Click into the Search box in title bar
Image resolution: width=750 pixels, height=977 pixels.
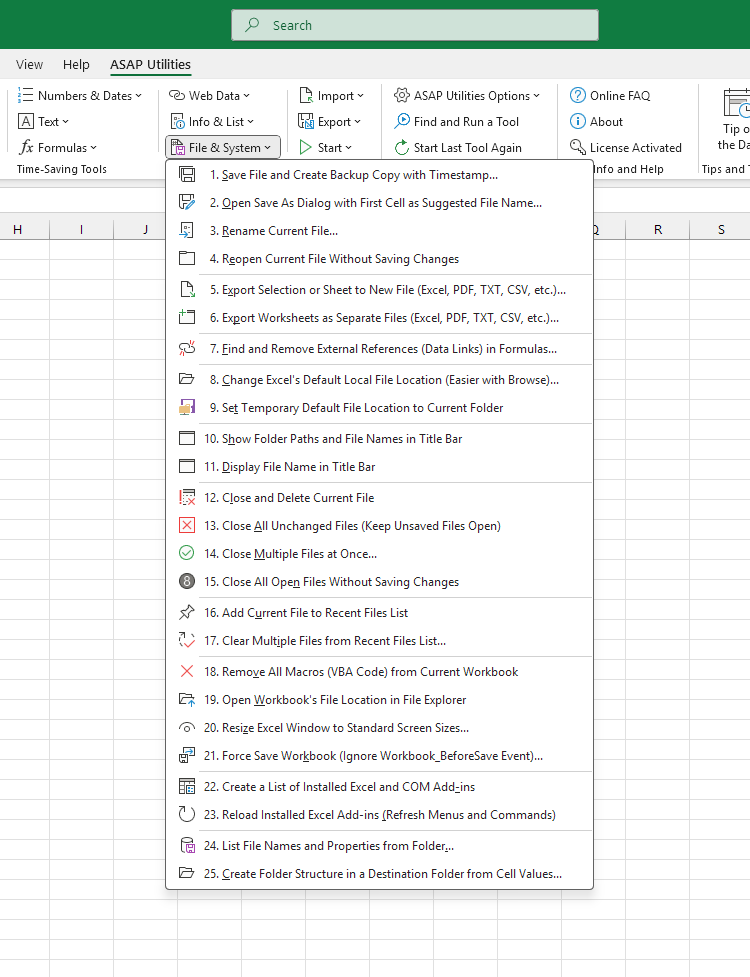pos(415,25)
